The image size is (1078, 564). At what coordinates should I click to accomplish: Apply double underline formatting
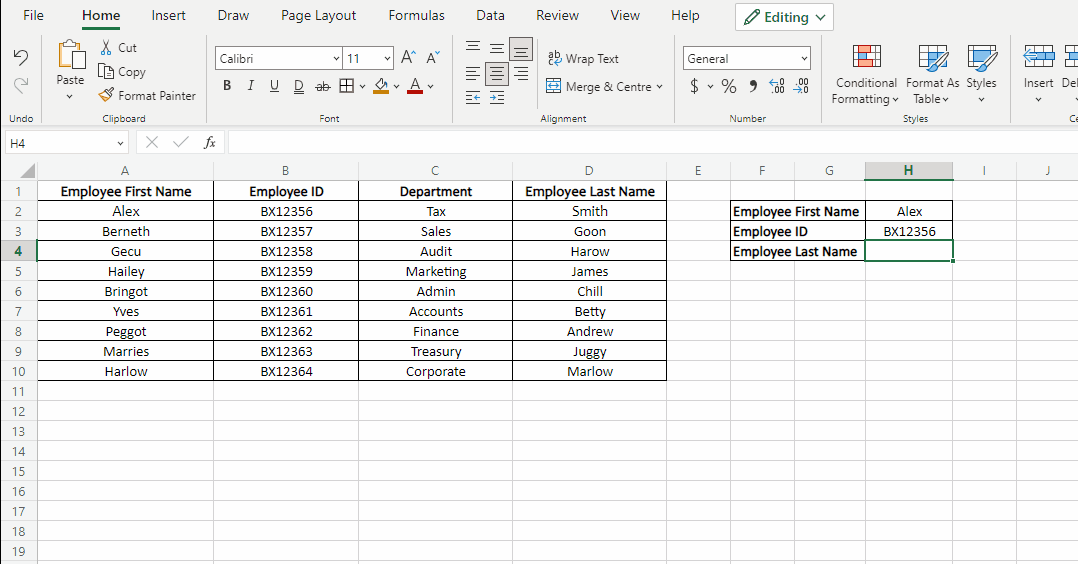tap(298, 86)
